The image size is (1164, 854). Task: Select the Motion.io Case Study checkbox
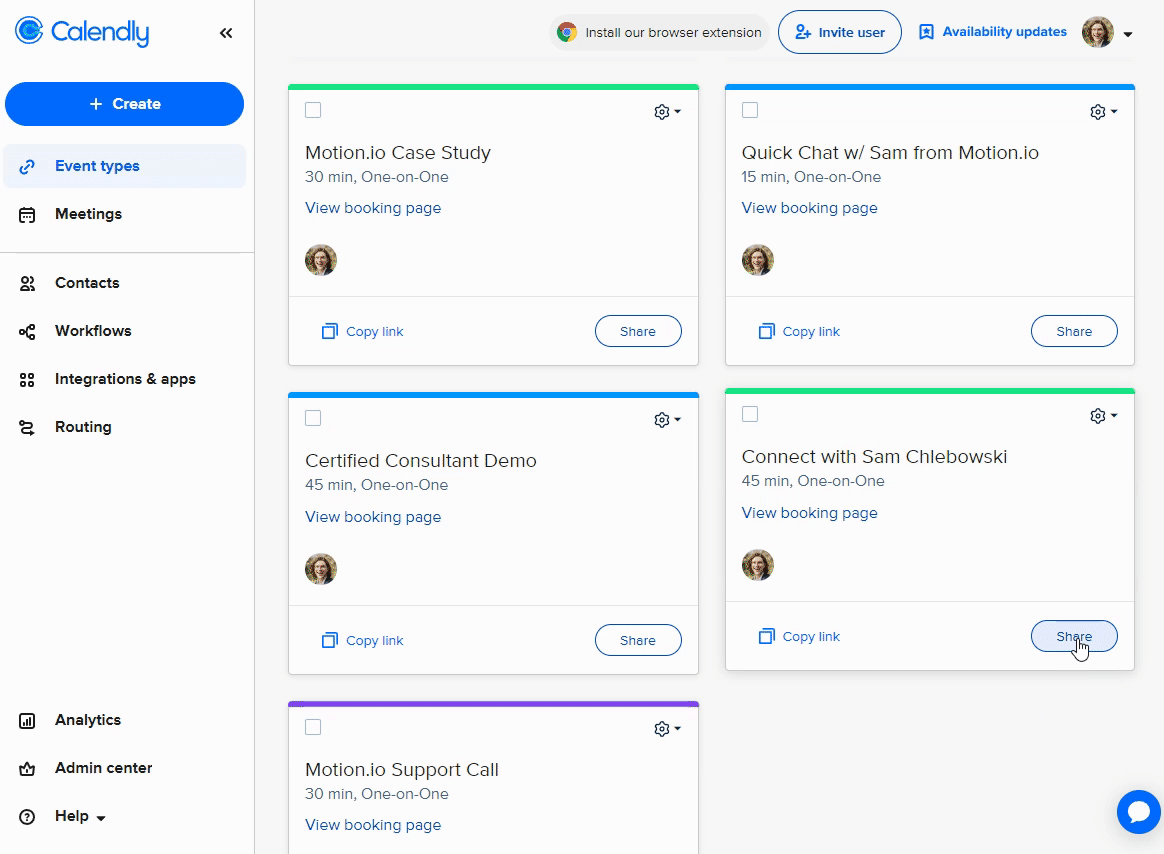pos(313,110)
